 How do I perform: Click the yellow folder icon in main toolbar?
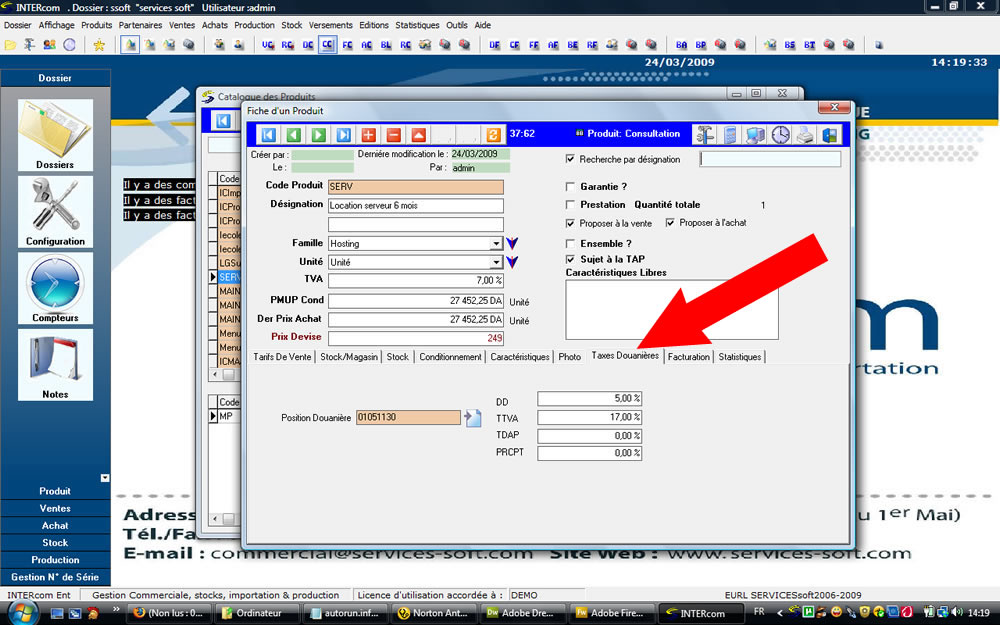tap(10, 45)
